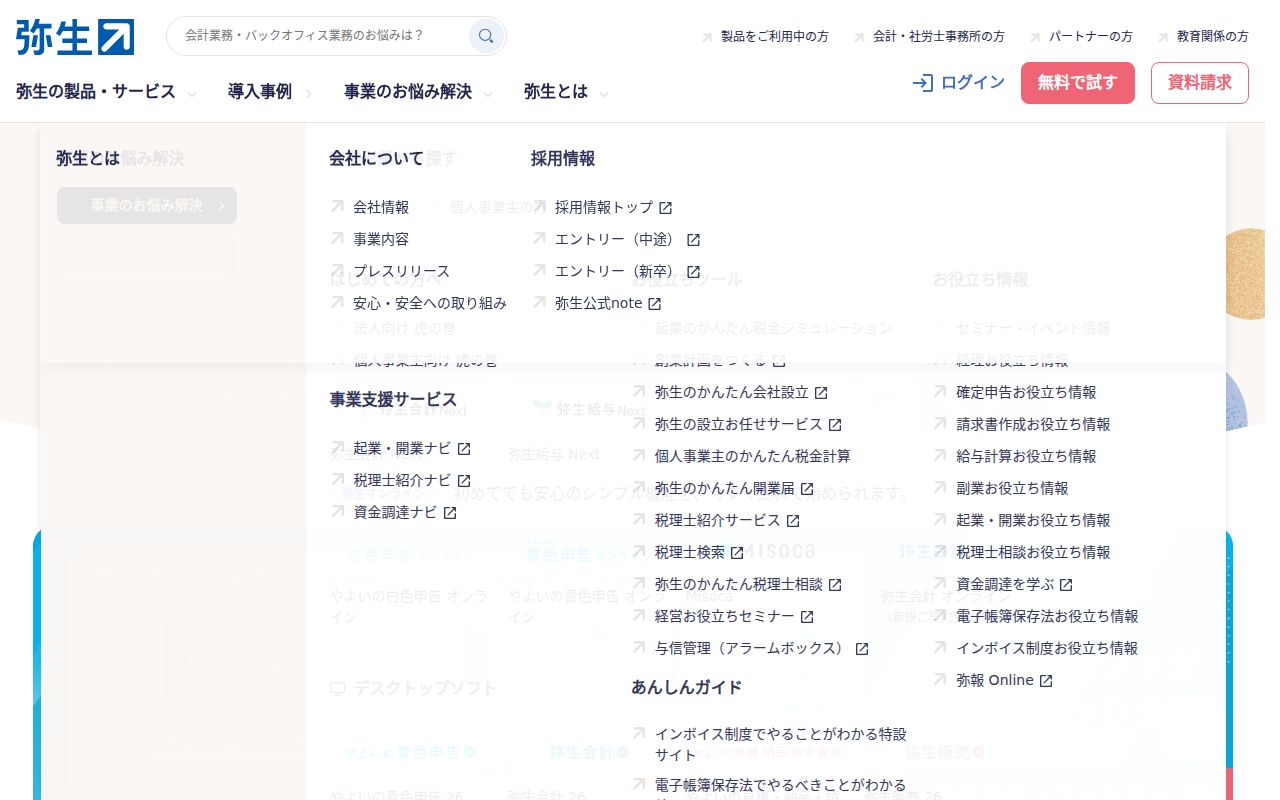Click the Yayoi logo
Viewport: 1280px width, 800px height.
pyautogui.click(x=75, y=36)
